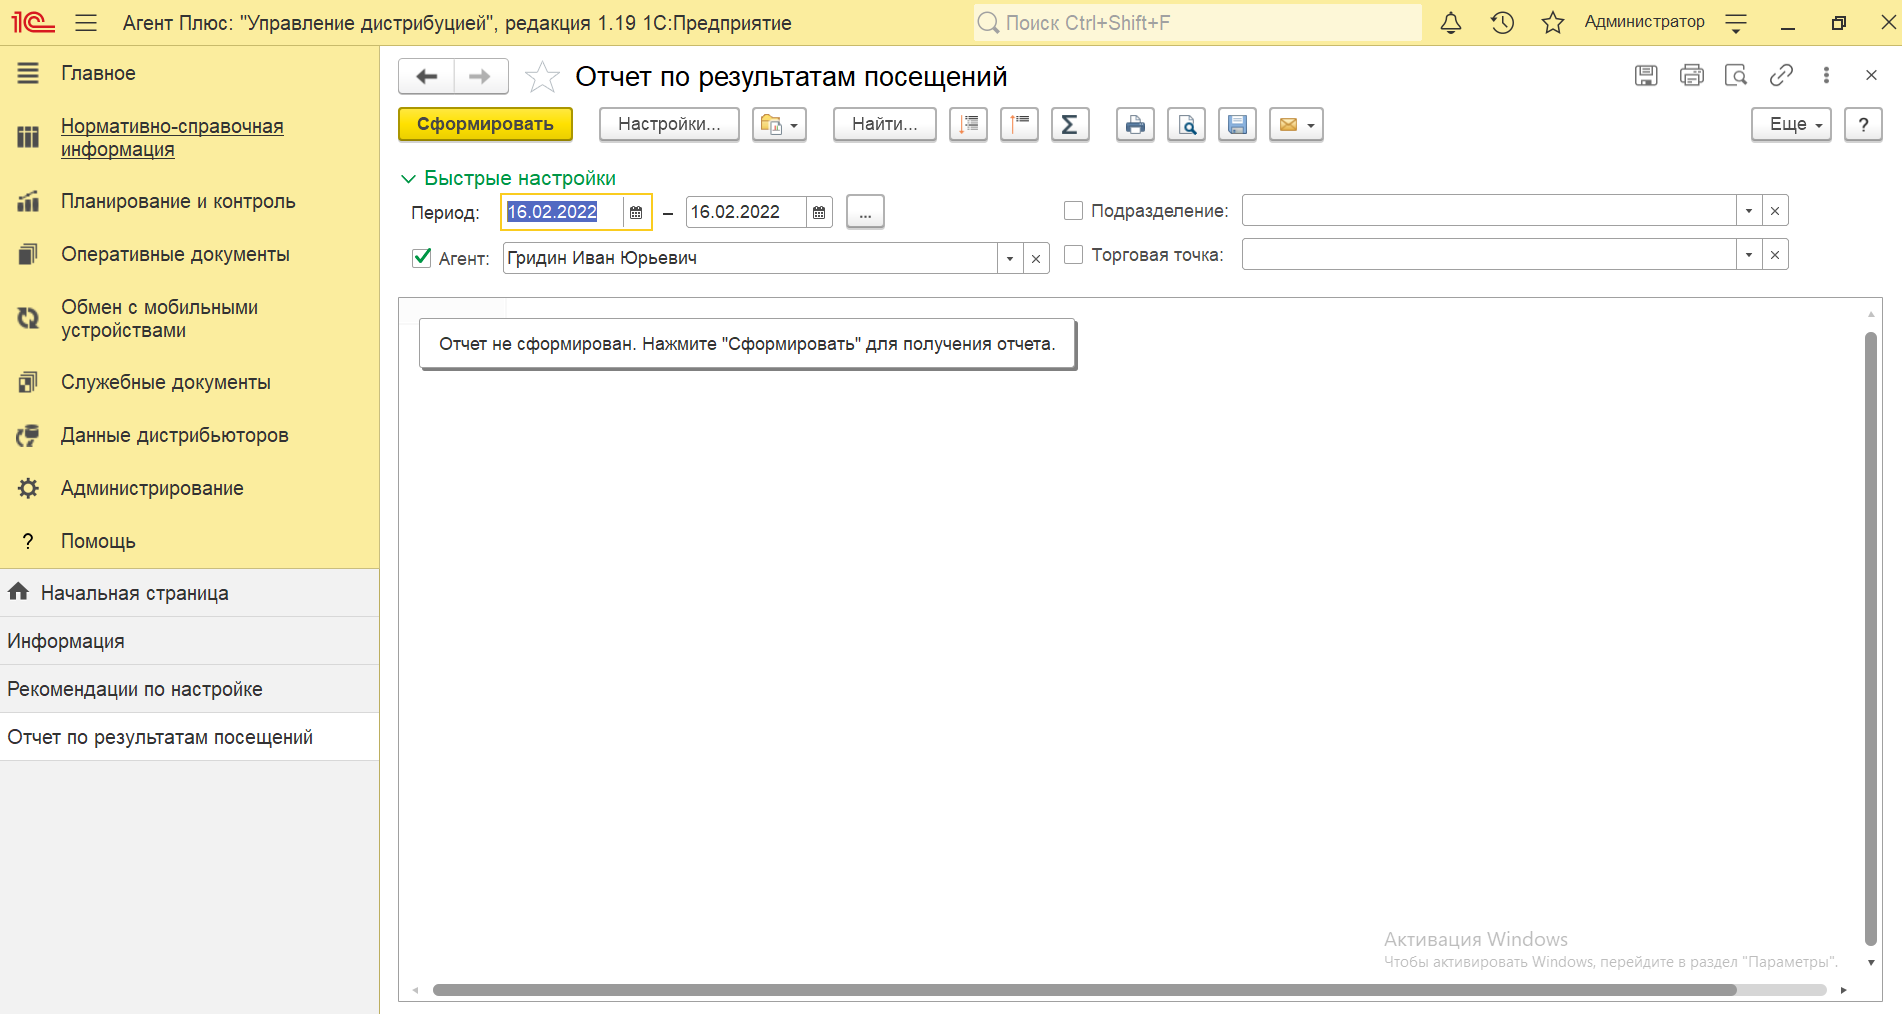Click the get link chain icon

point(1781,75)
